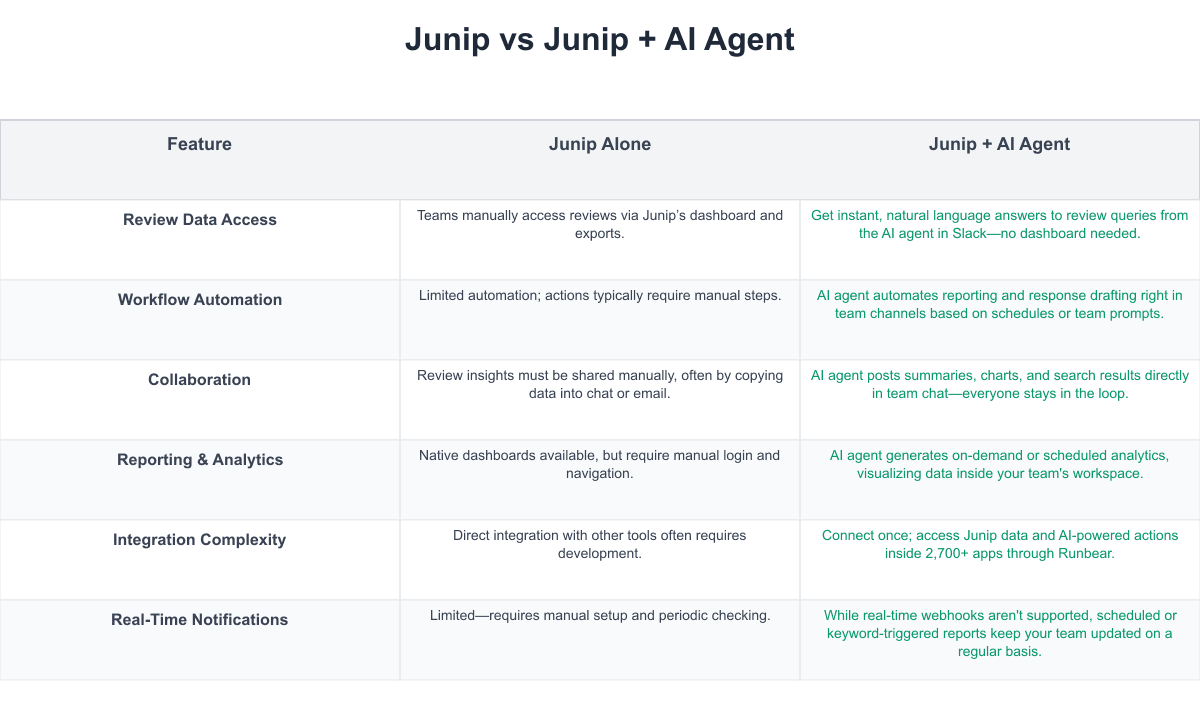Click the green text about posting summaries and charts
The width and height of the screenshot is (1200, 720).
pos(999,384)
